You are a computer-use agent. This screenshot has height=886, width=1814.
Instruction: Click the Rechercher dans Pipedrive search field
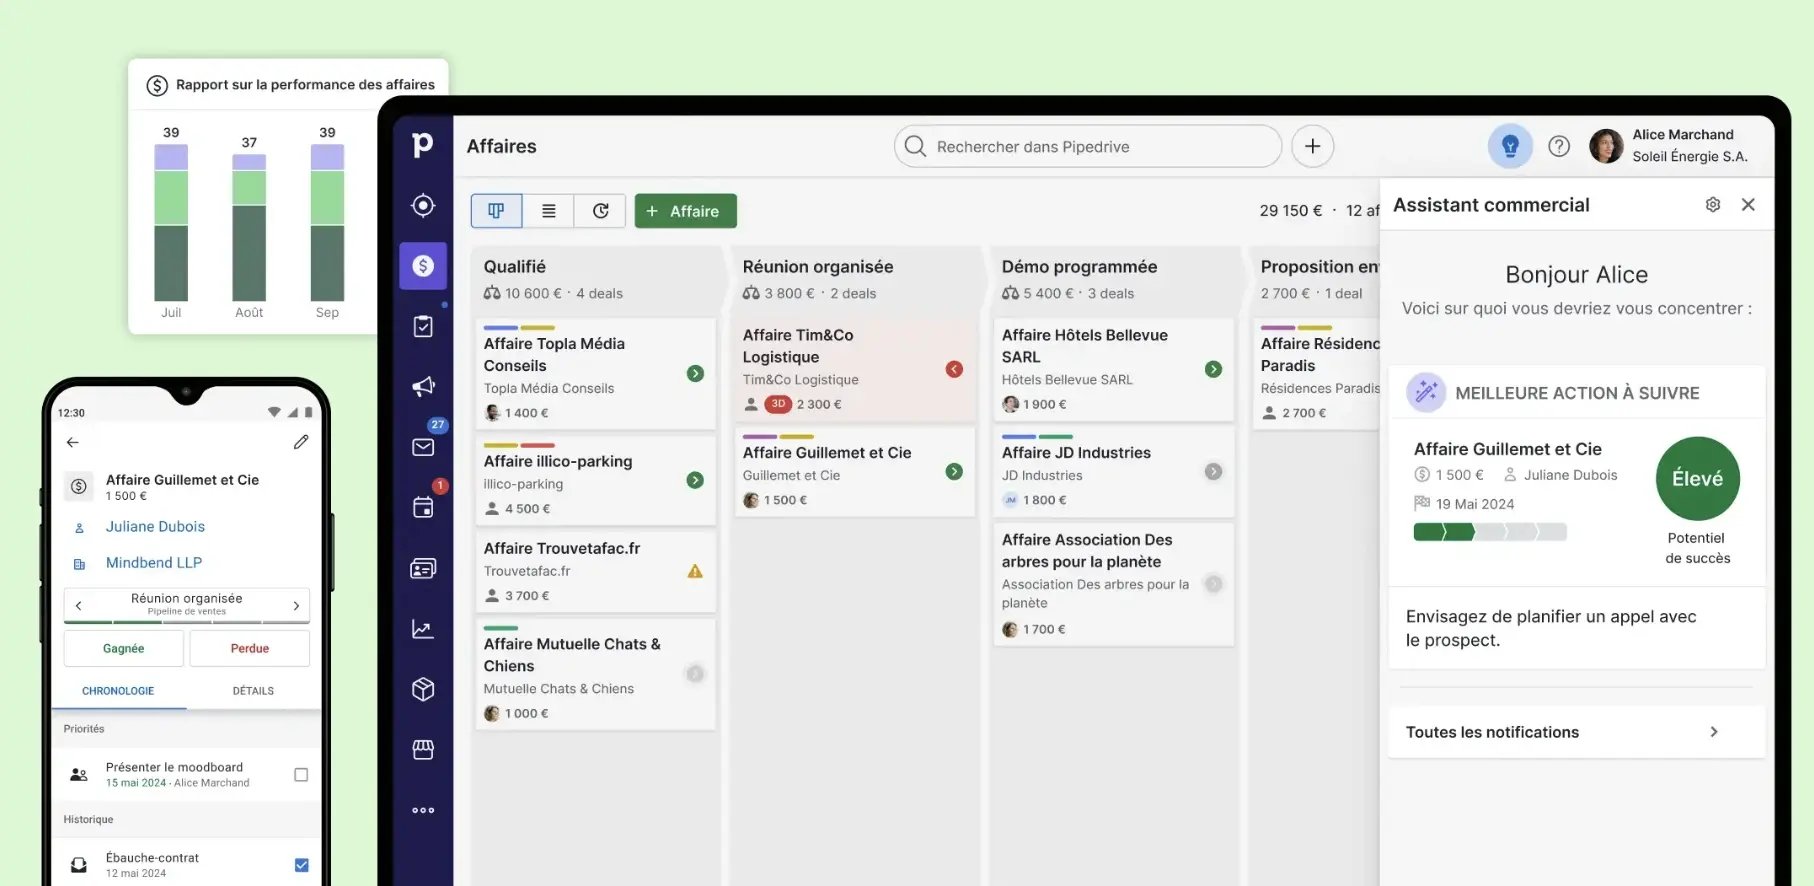pos(1087,147)
